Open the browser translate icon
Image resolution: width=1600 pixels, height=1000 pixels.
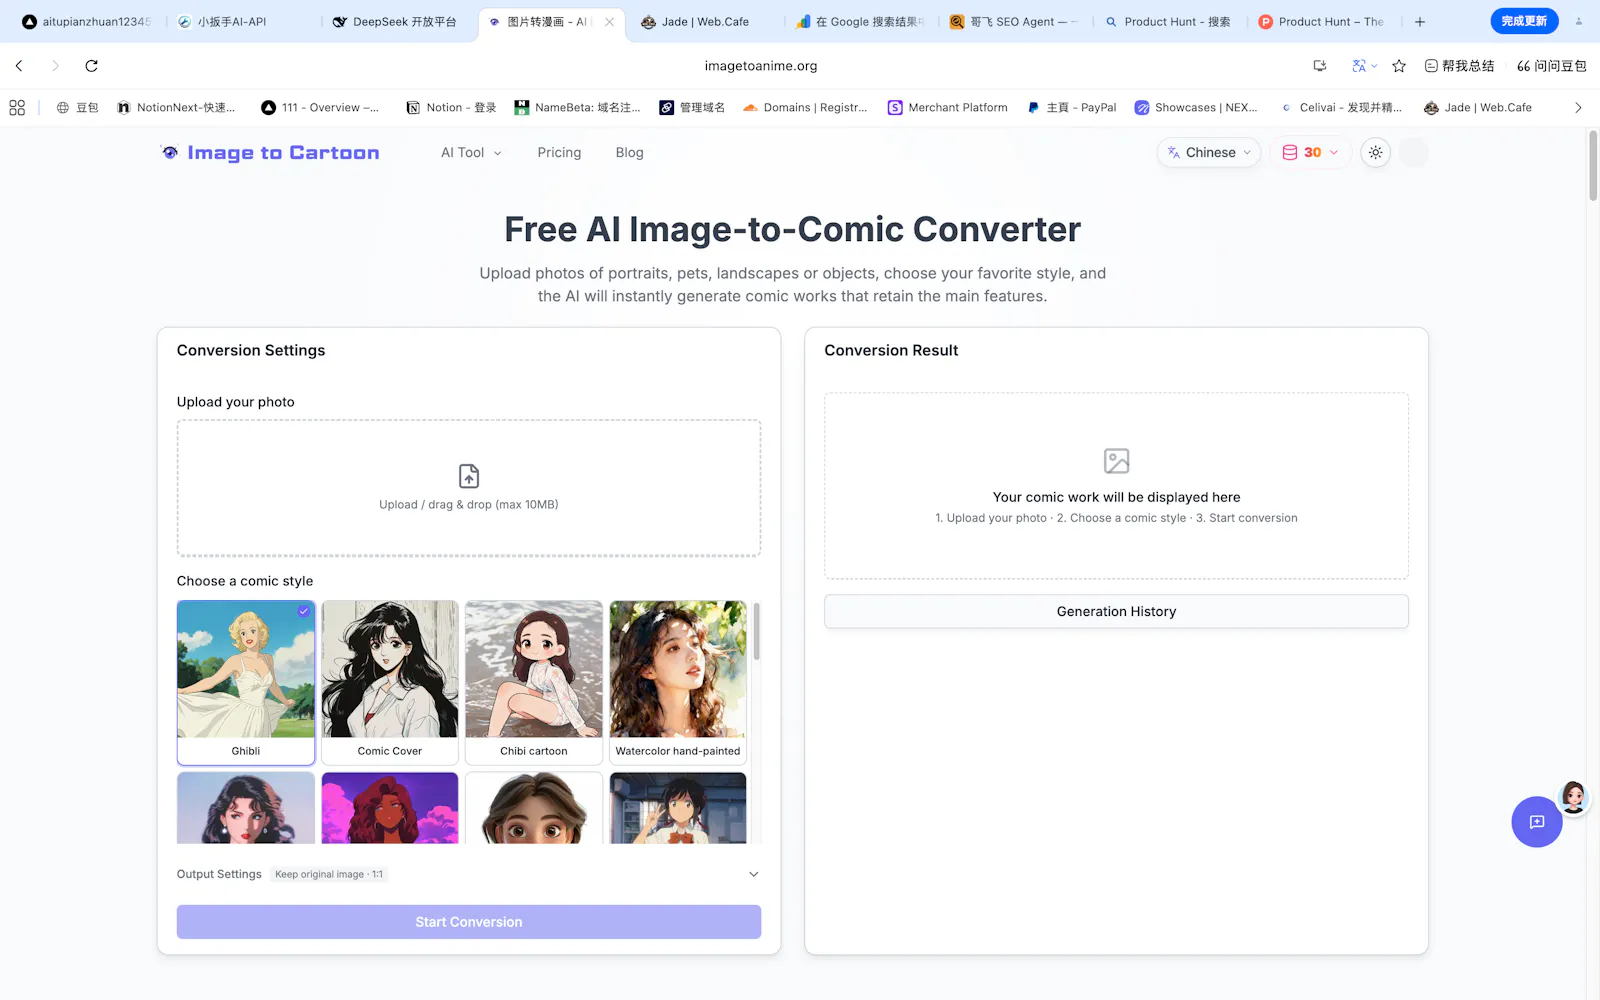[1364, 66]
